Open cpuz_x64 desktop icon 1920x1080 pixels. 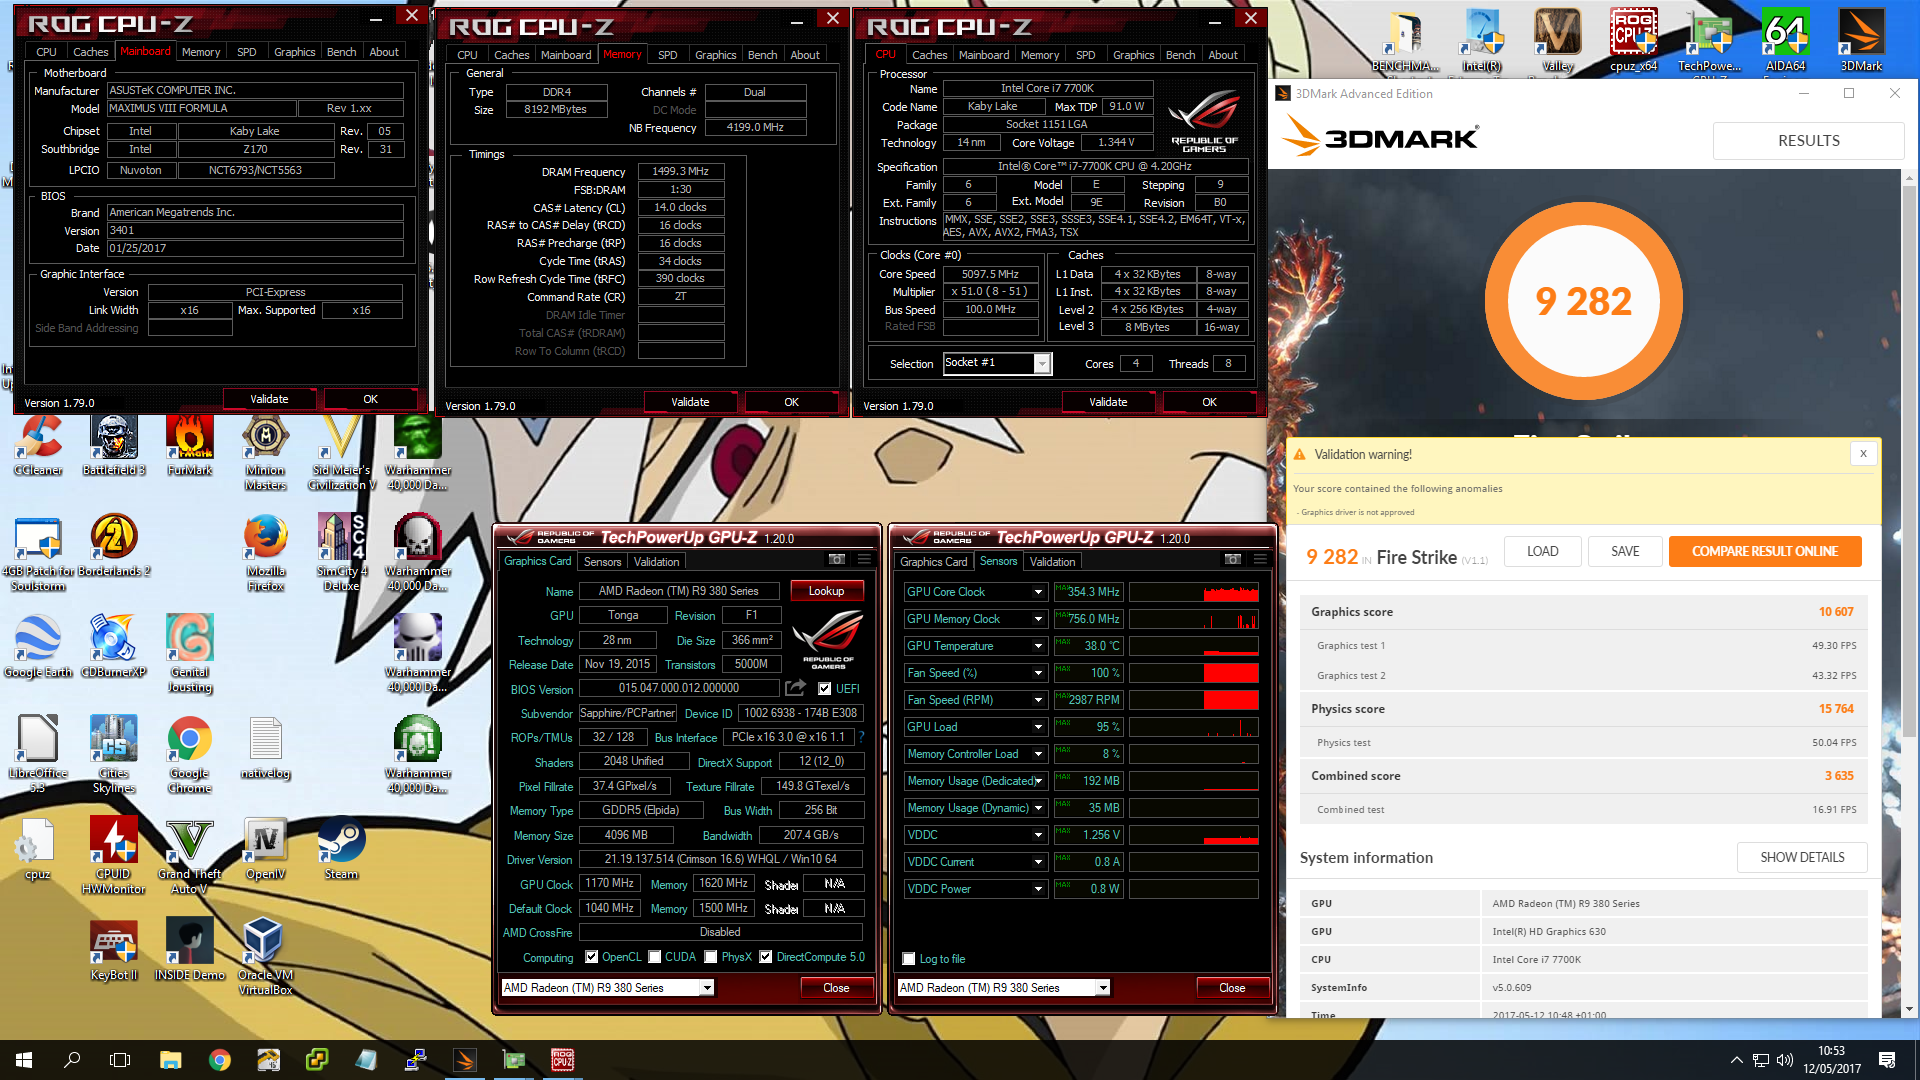point(1633,41)
